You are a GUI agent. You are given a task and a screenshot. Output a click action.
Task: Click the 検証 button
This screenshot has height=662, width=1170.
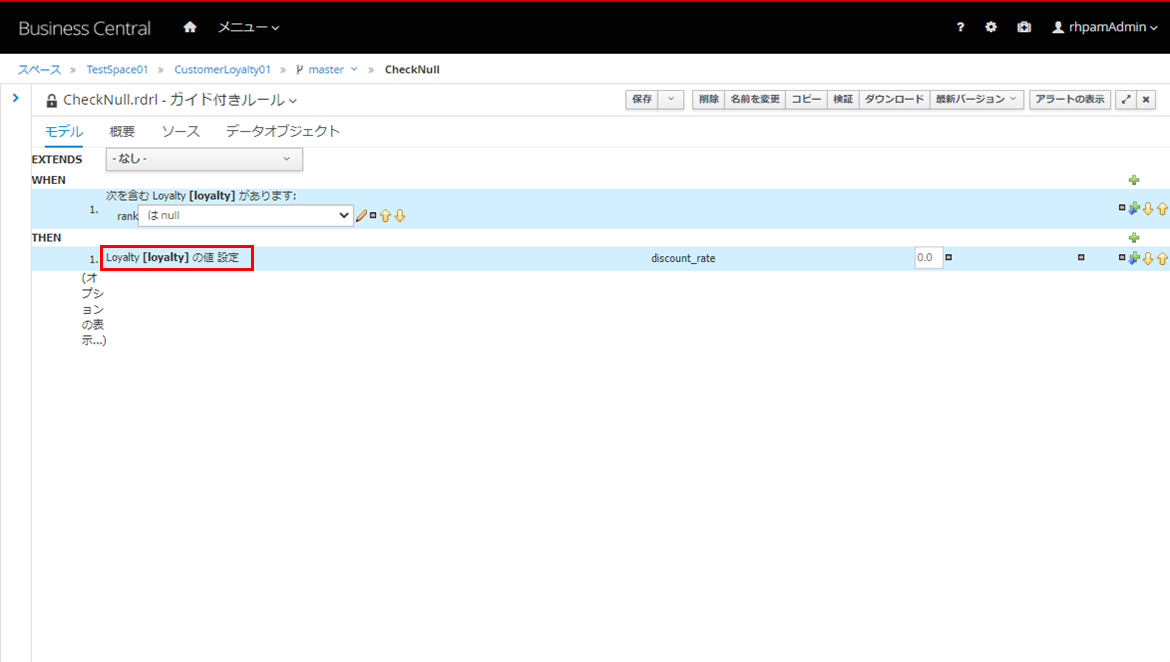click(842, 99)
